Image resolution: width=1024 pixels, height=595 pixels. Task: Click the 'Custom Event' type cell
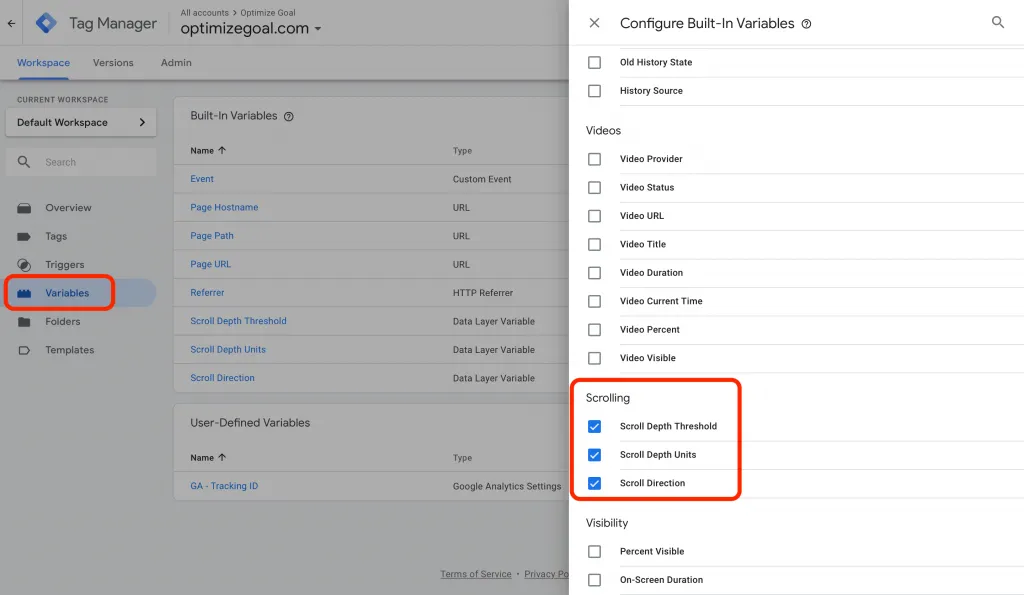[482, 179]
